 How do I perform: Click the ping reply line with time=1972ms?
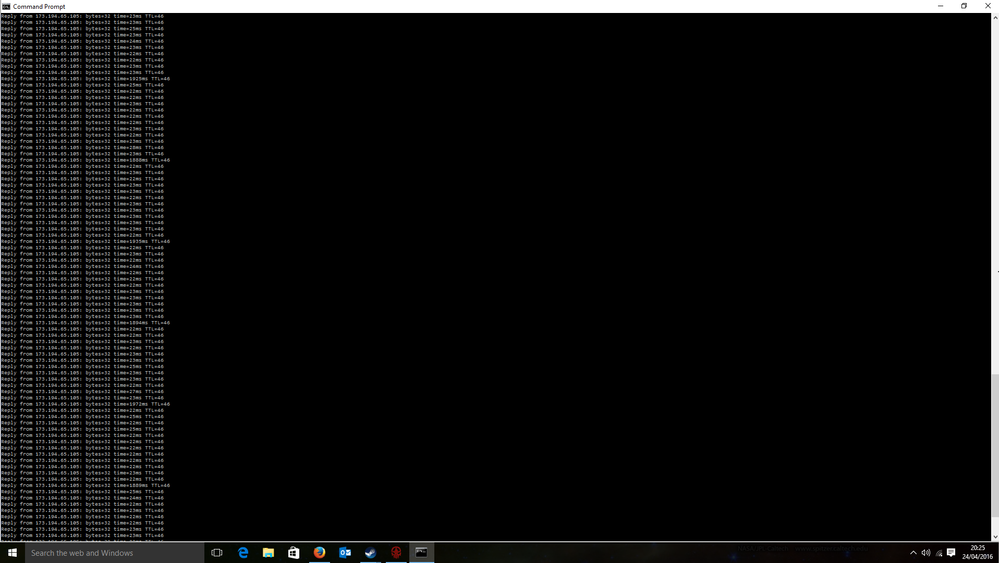click(85, 404)
